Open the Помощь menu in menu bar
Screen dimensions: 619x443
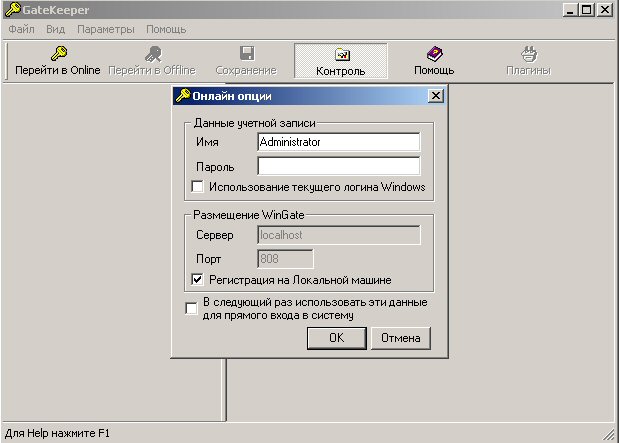tap(166, 30)
